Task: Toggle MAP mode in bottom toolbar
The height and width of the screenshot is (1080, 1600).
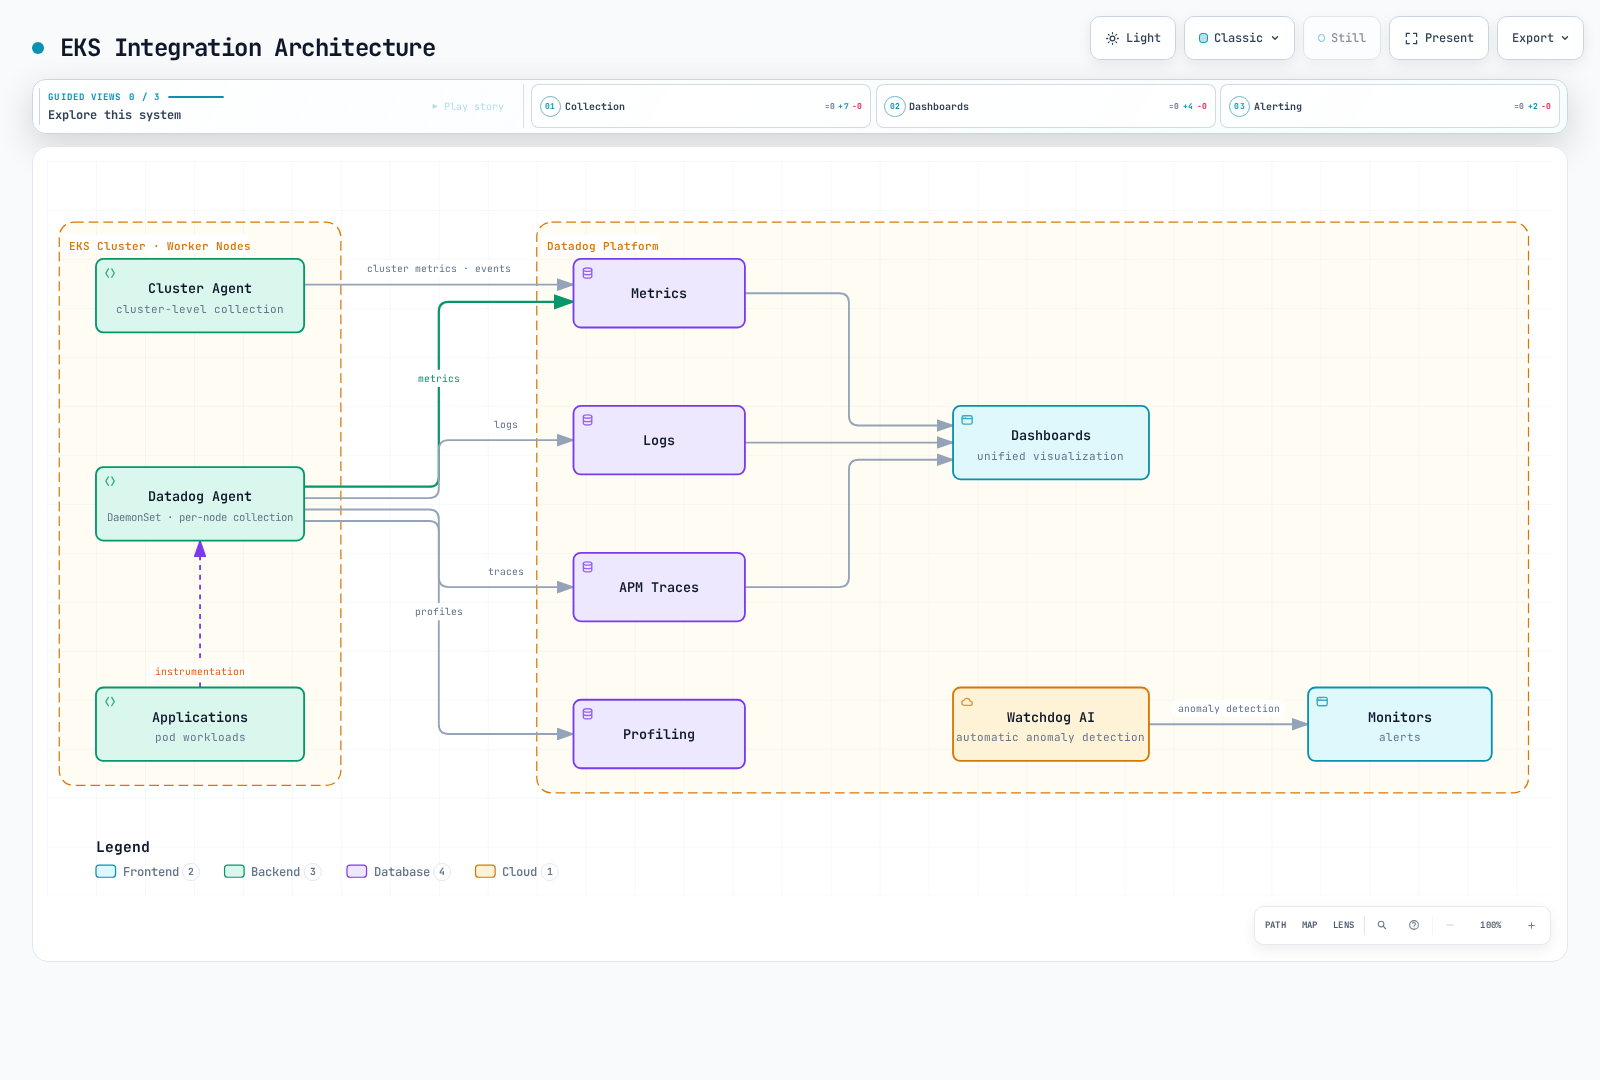Action: click(1309, 925)
